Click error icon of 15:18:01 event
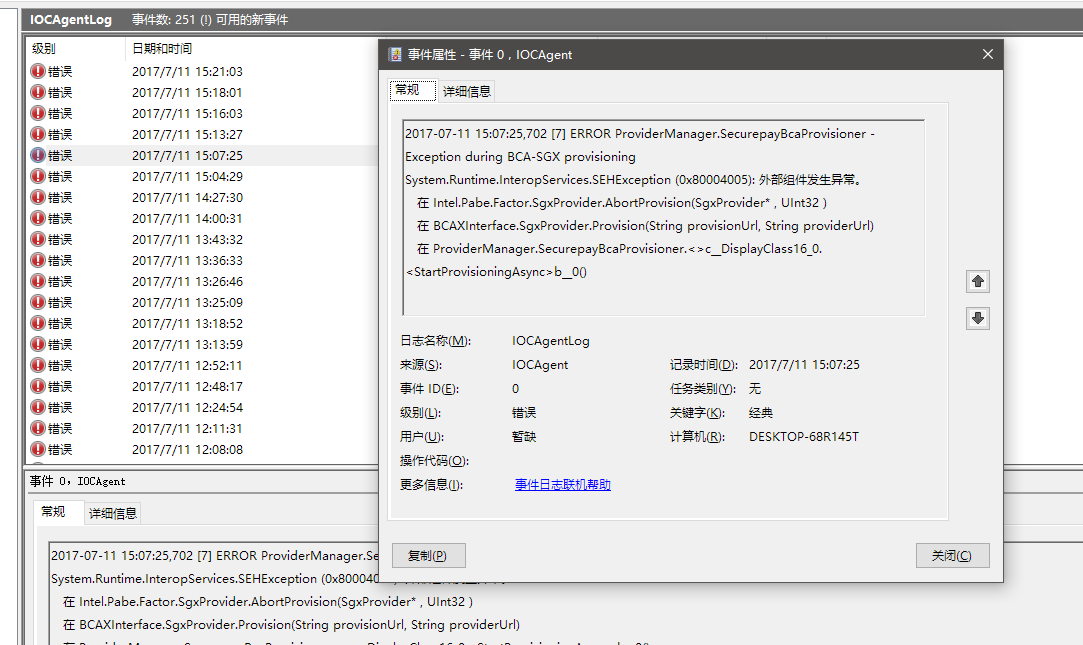The width and height of the screenshot is (1083, 645). 38,92
